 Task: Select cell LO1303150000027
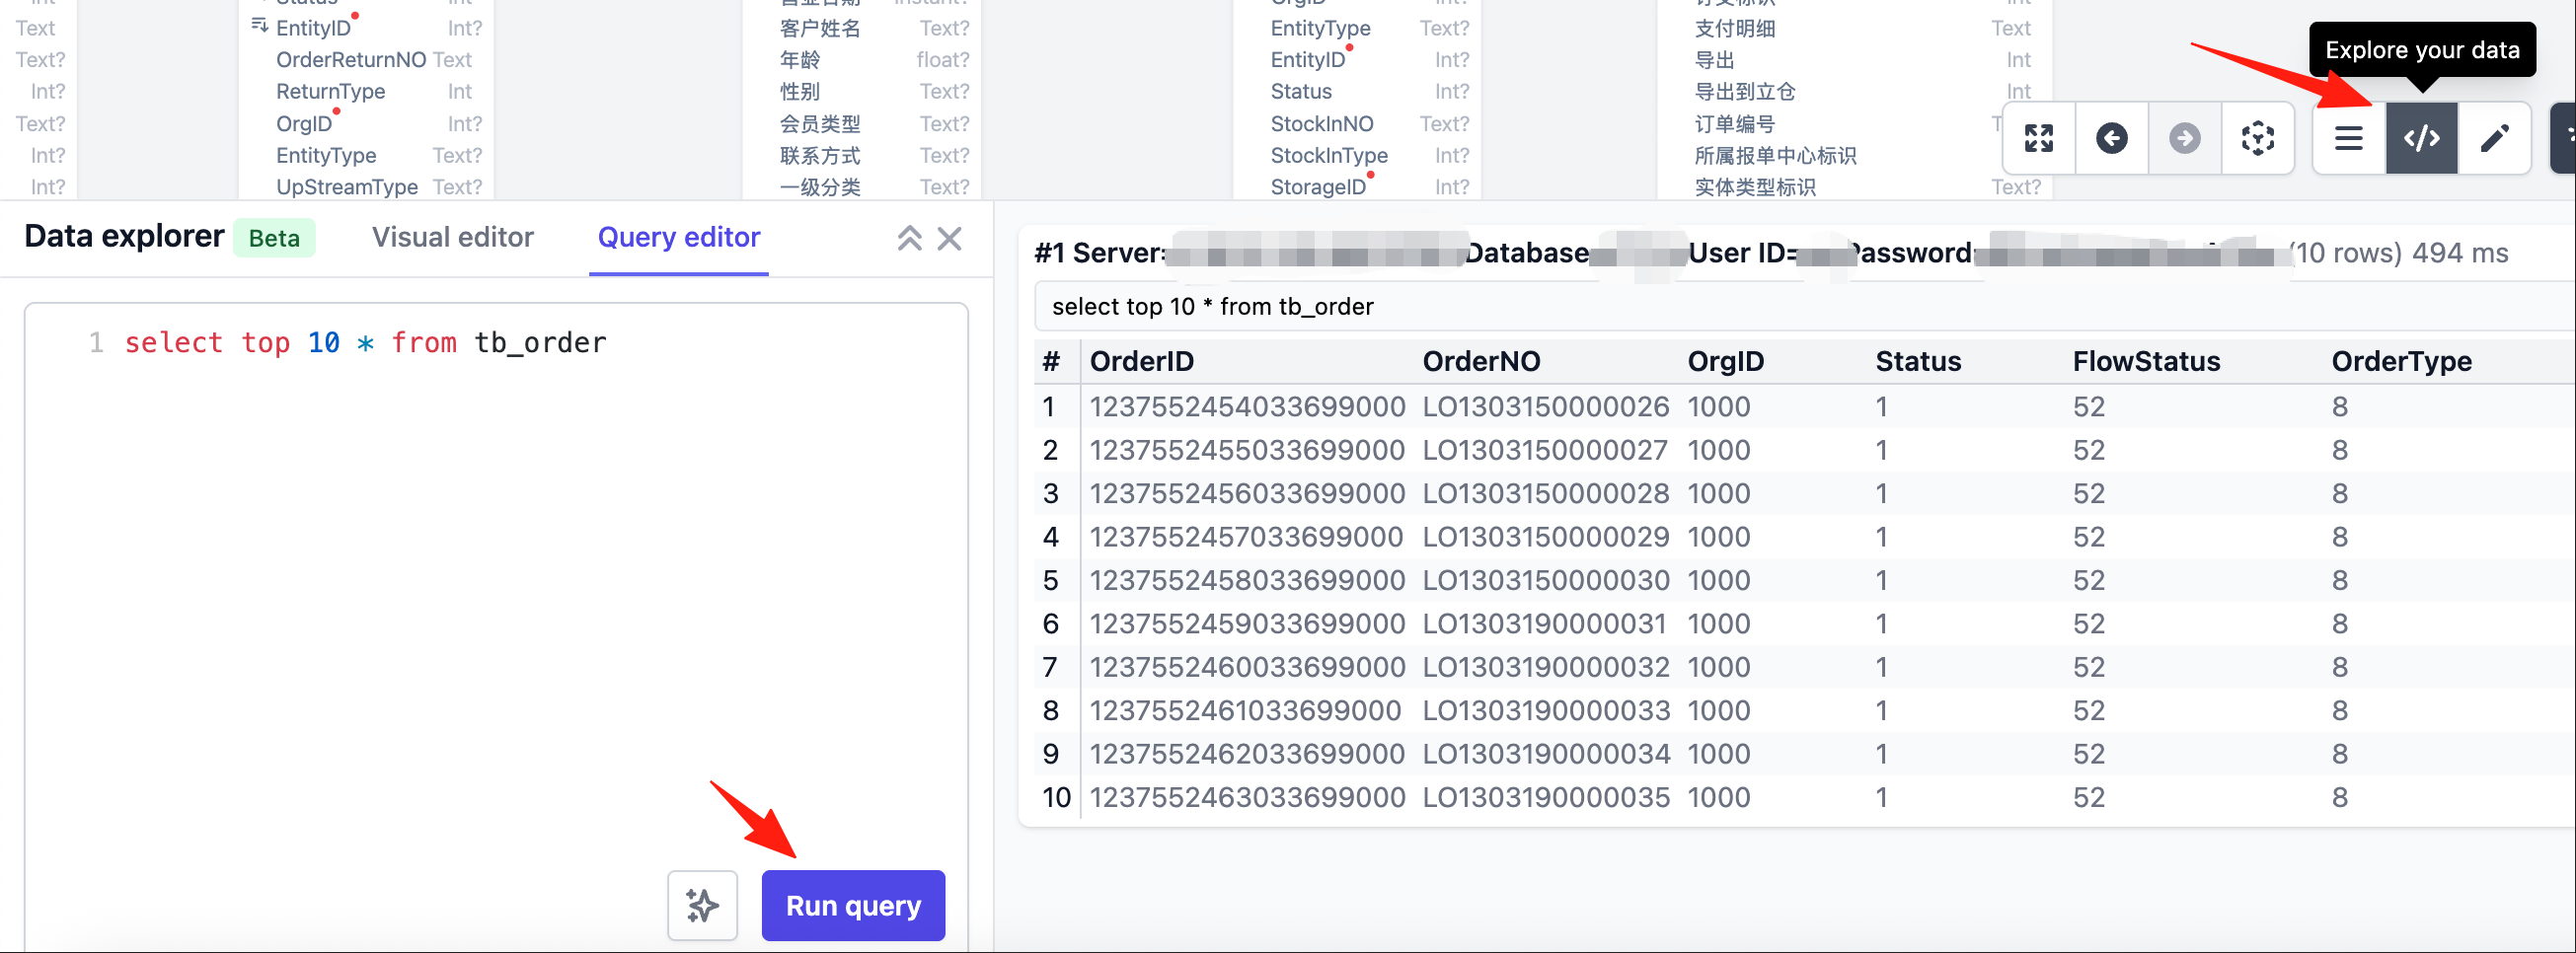(1545, 450)
